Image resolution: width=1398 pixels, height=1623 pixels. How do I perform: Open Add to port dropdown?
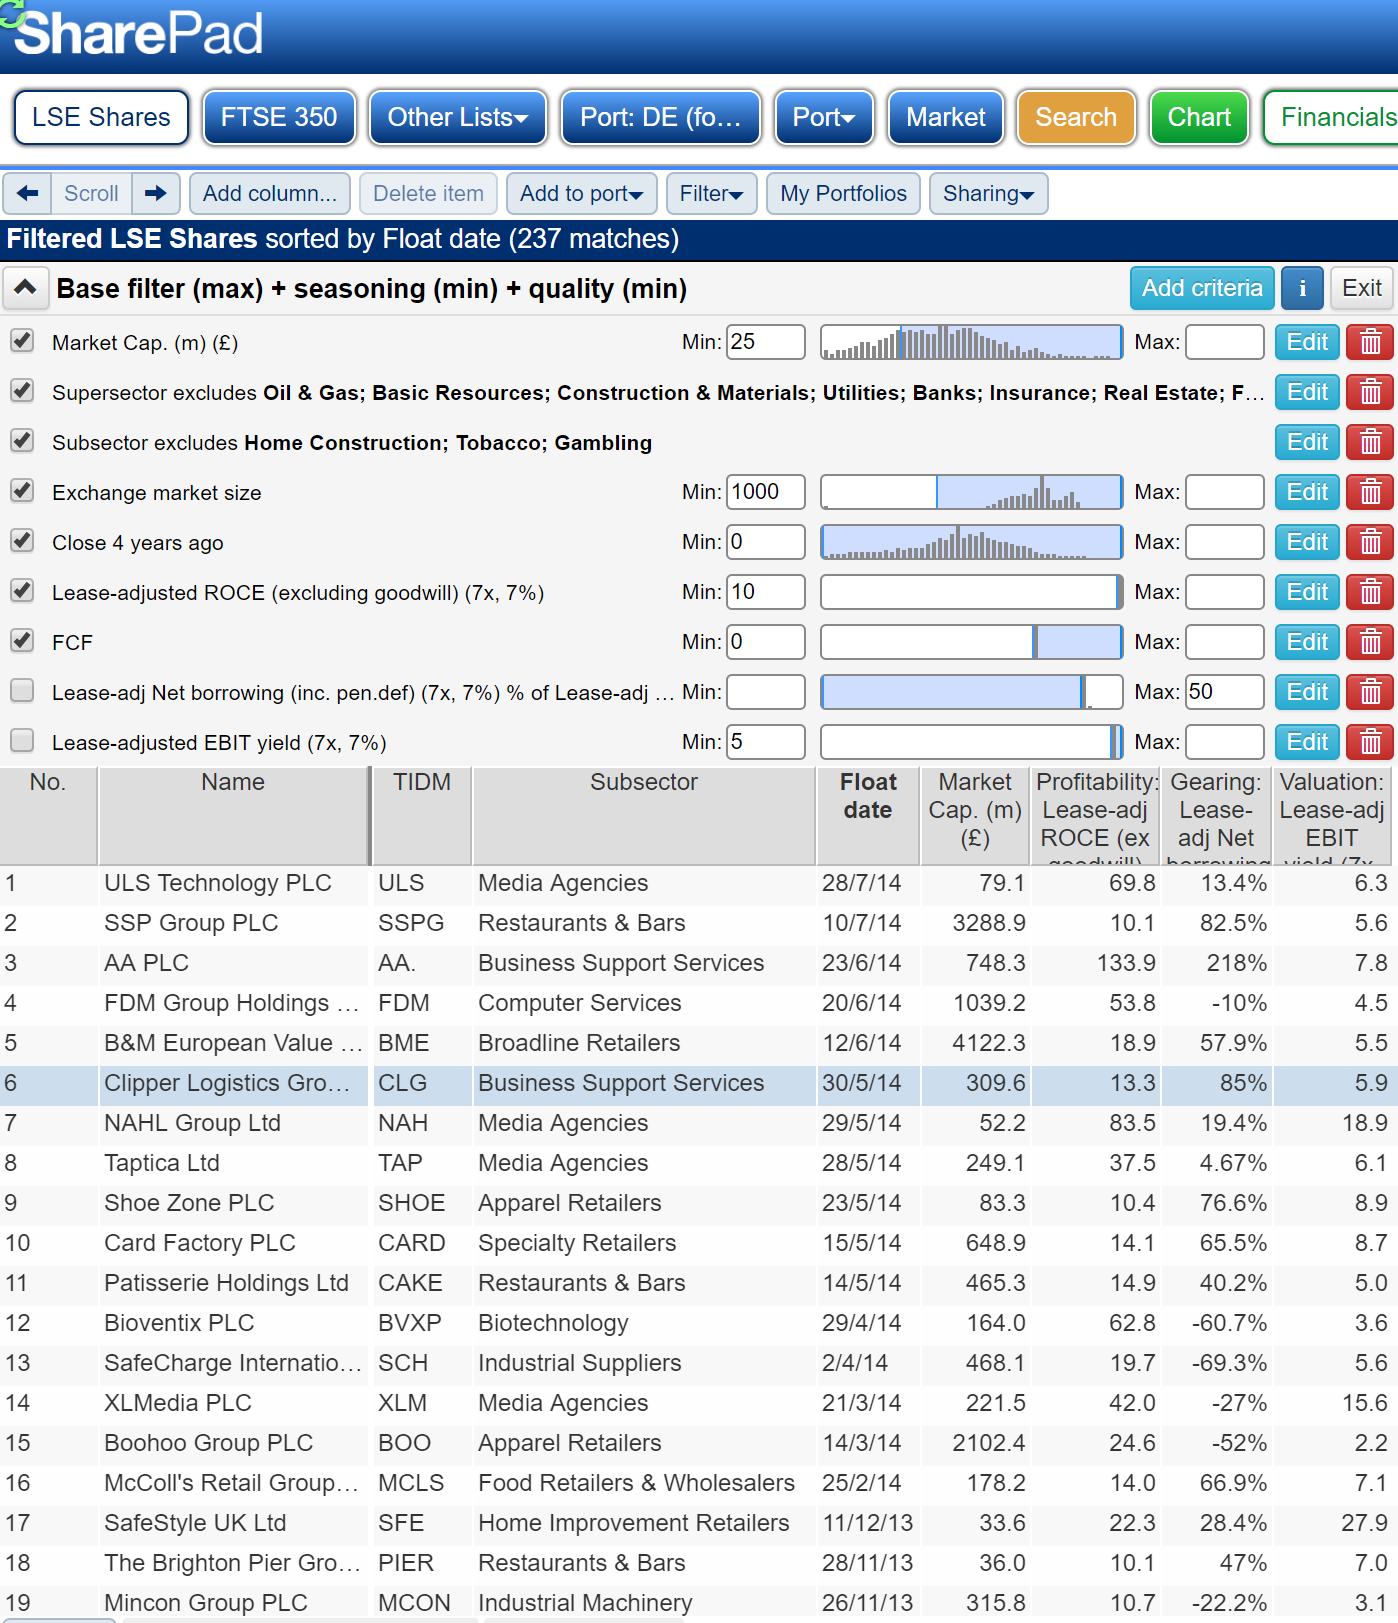tap(581, 193)
